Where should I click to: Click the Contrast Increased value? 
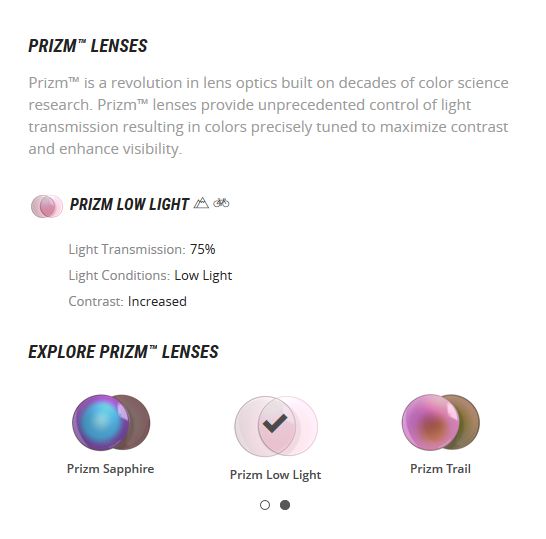(157, 301)
